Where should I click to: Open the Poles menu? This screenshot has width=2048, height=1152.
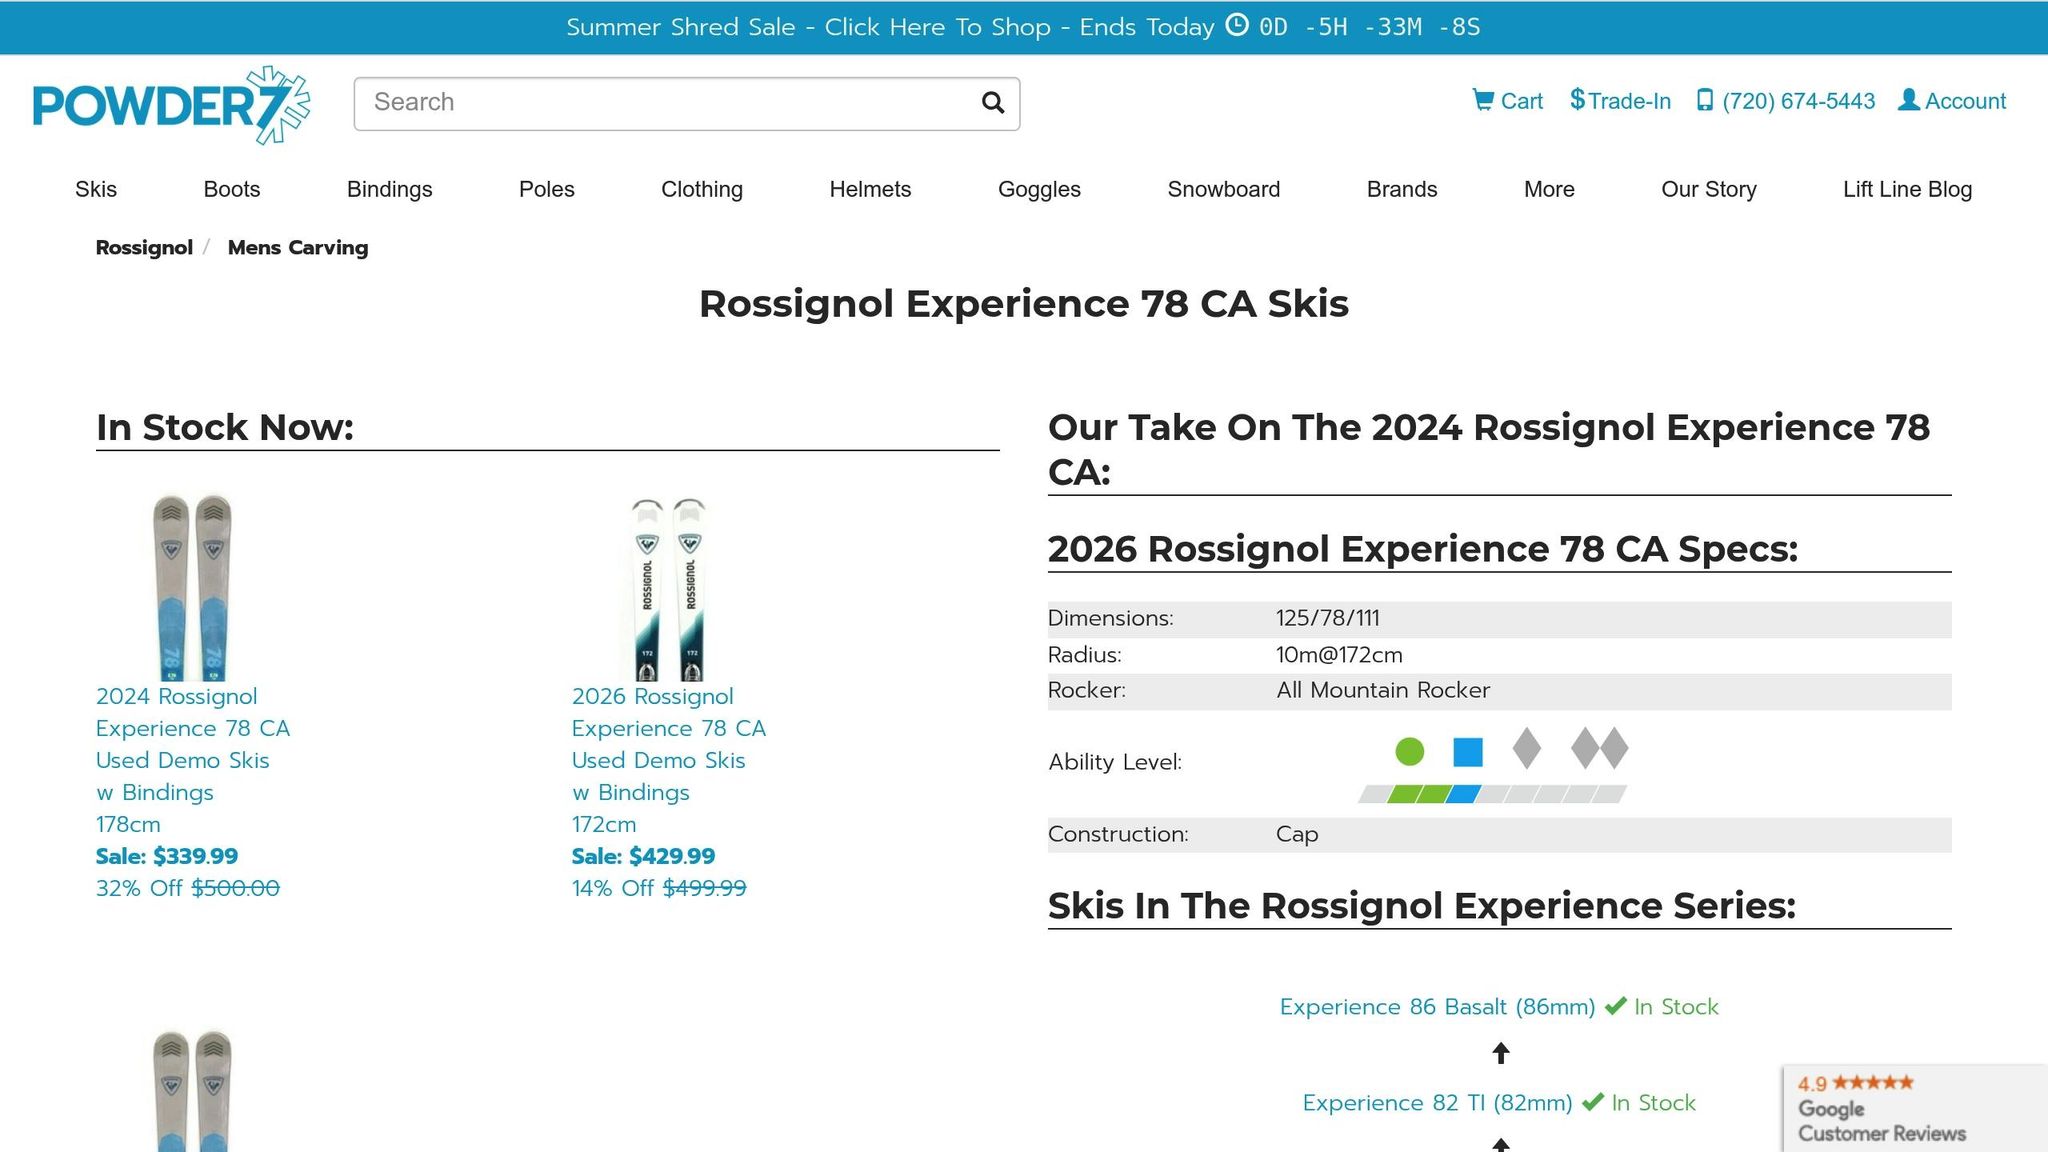(x=547, y=189)
